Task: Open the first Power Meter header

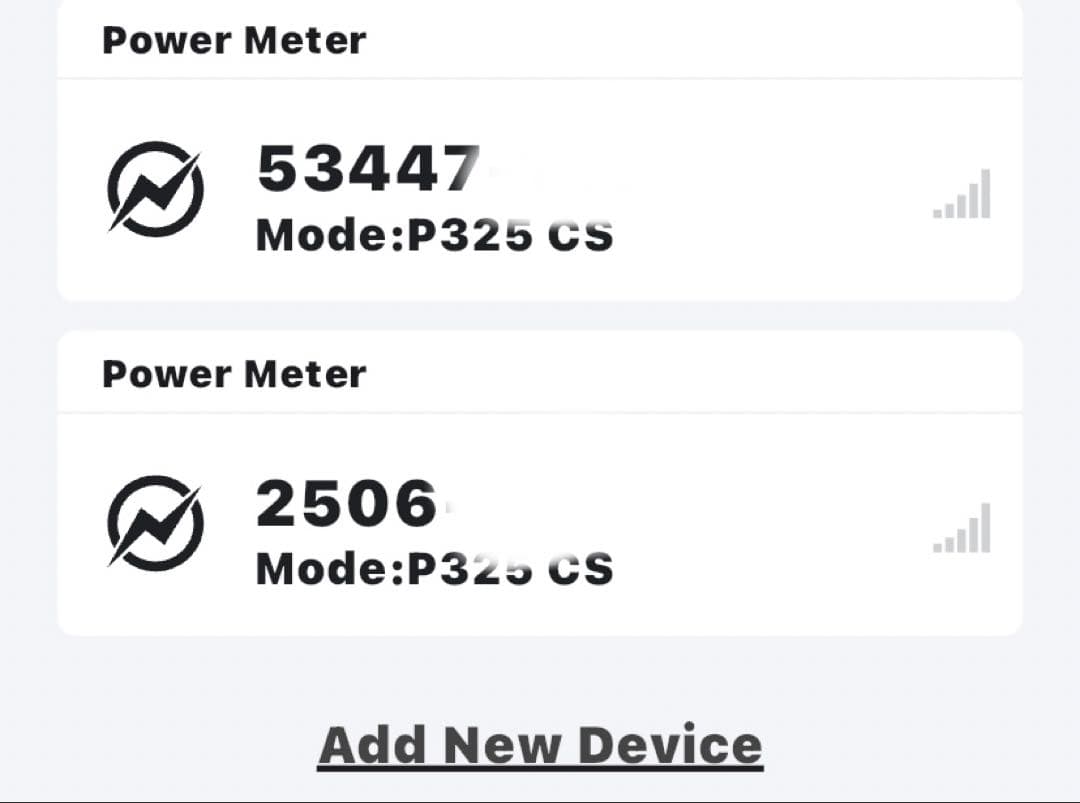Action: click(x=234, y=40)
